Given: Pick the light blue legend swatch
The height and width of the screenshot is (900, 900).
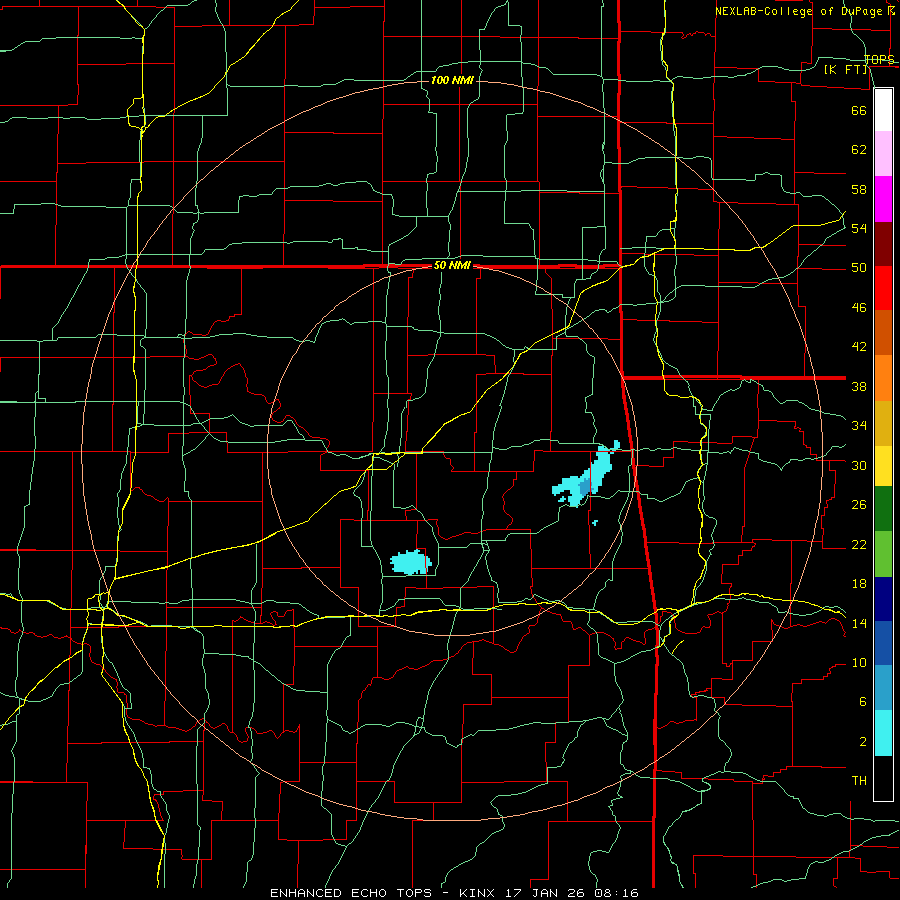Looking at the screenshot, I should 883,688.
